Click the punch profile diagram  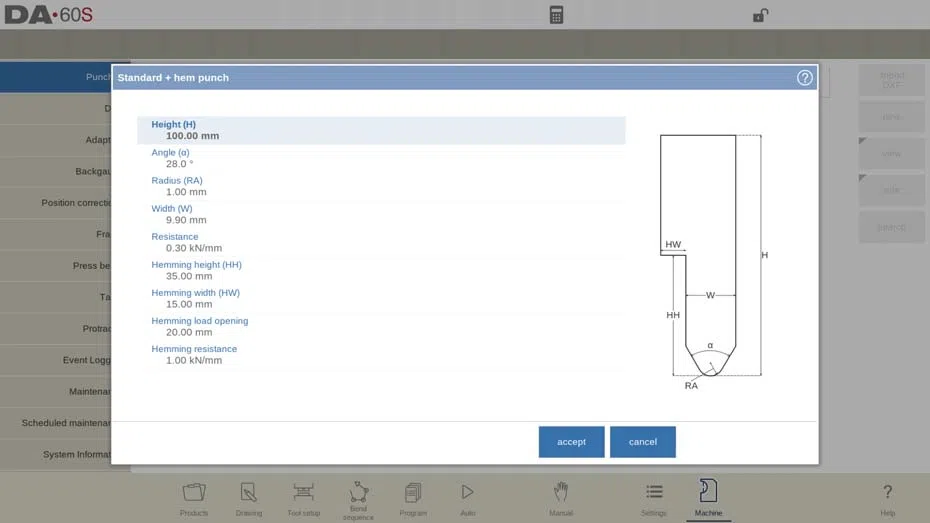tap(712, 261)
